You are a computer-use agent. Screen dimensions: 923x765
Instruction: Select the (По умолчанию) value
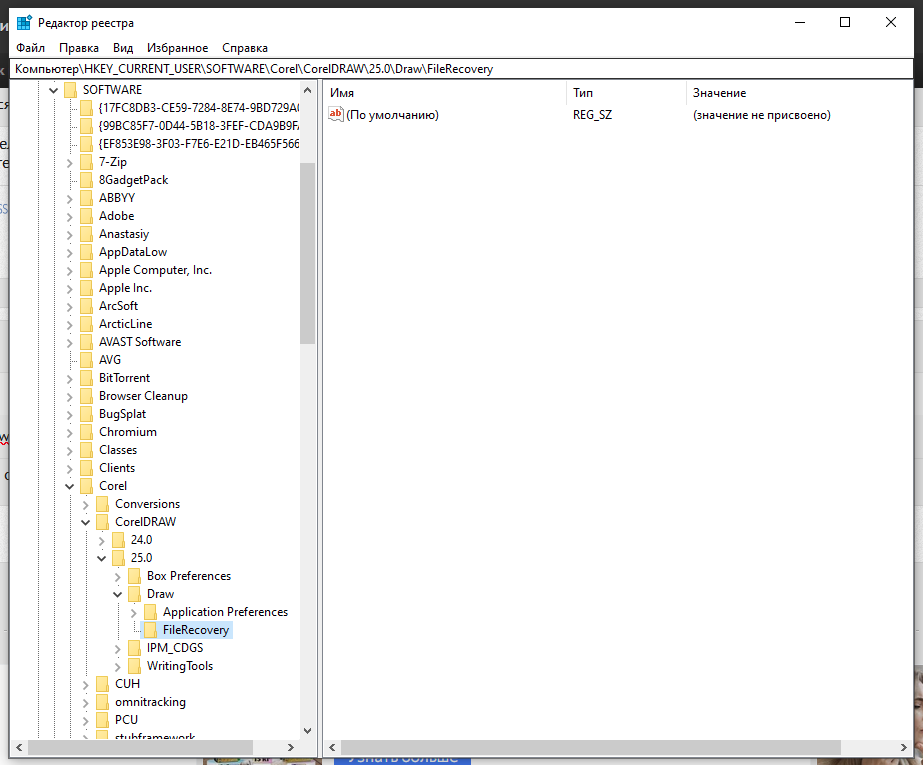393,115
